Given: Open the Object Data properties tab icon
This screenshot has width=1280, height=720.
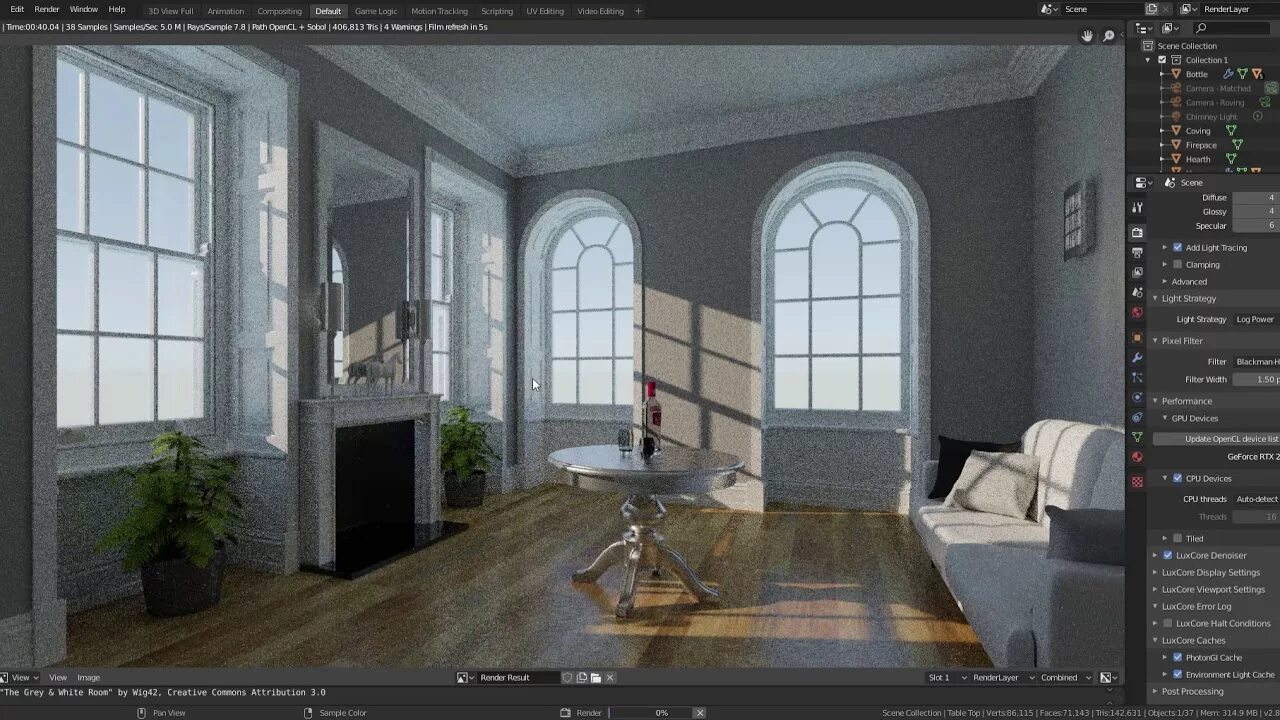Looking at the screenshot, I should pyautogui.click(x=1137, y=437).
